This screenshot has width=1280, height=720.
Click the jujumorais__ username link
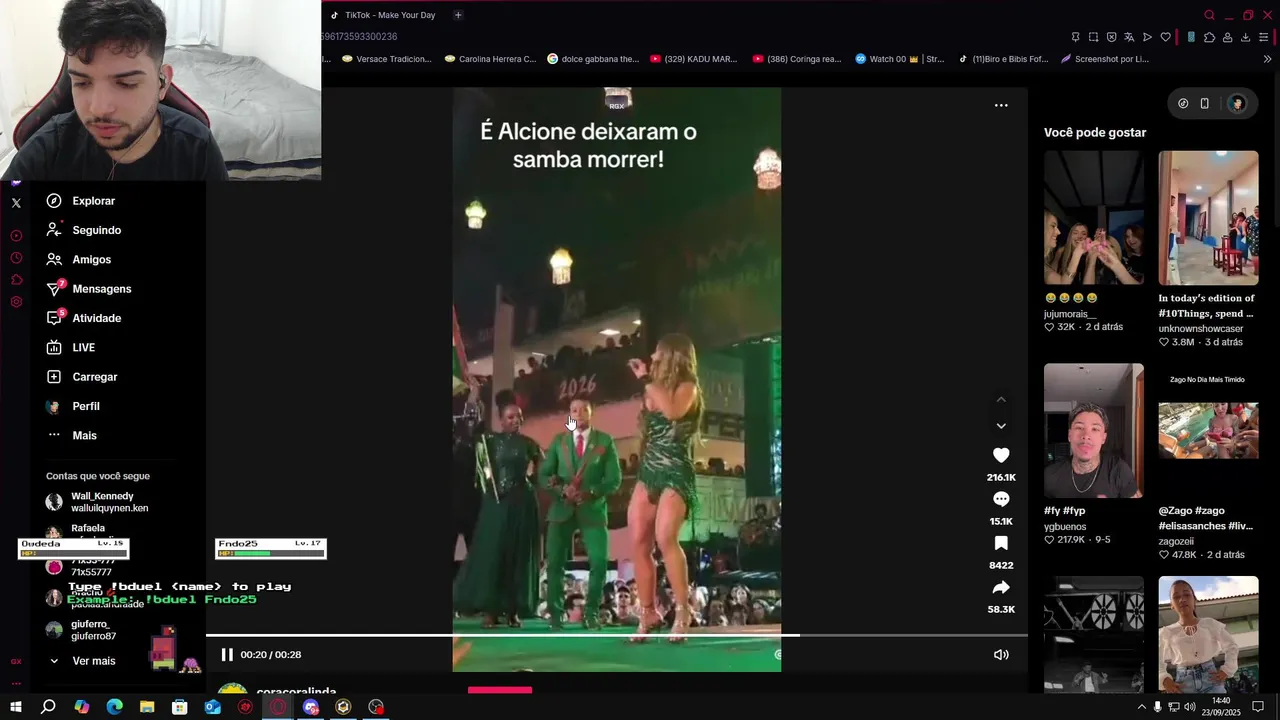[1070, 314]
